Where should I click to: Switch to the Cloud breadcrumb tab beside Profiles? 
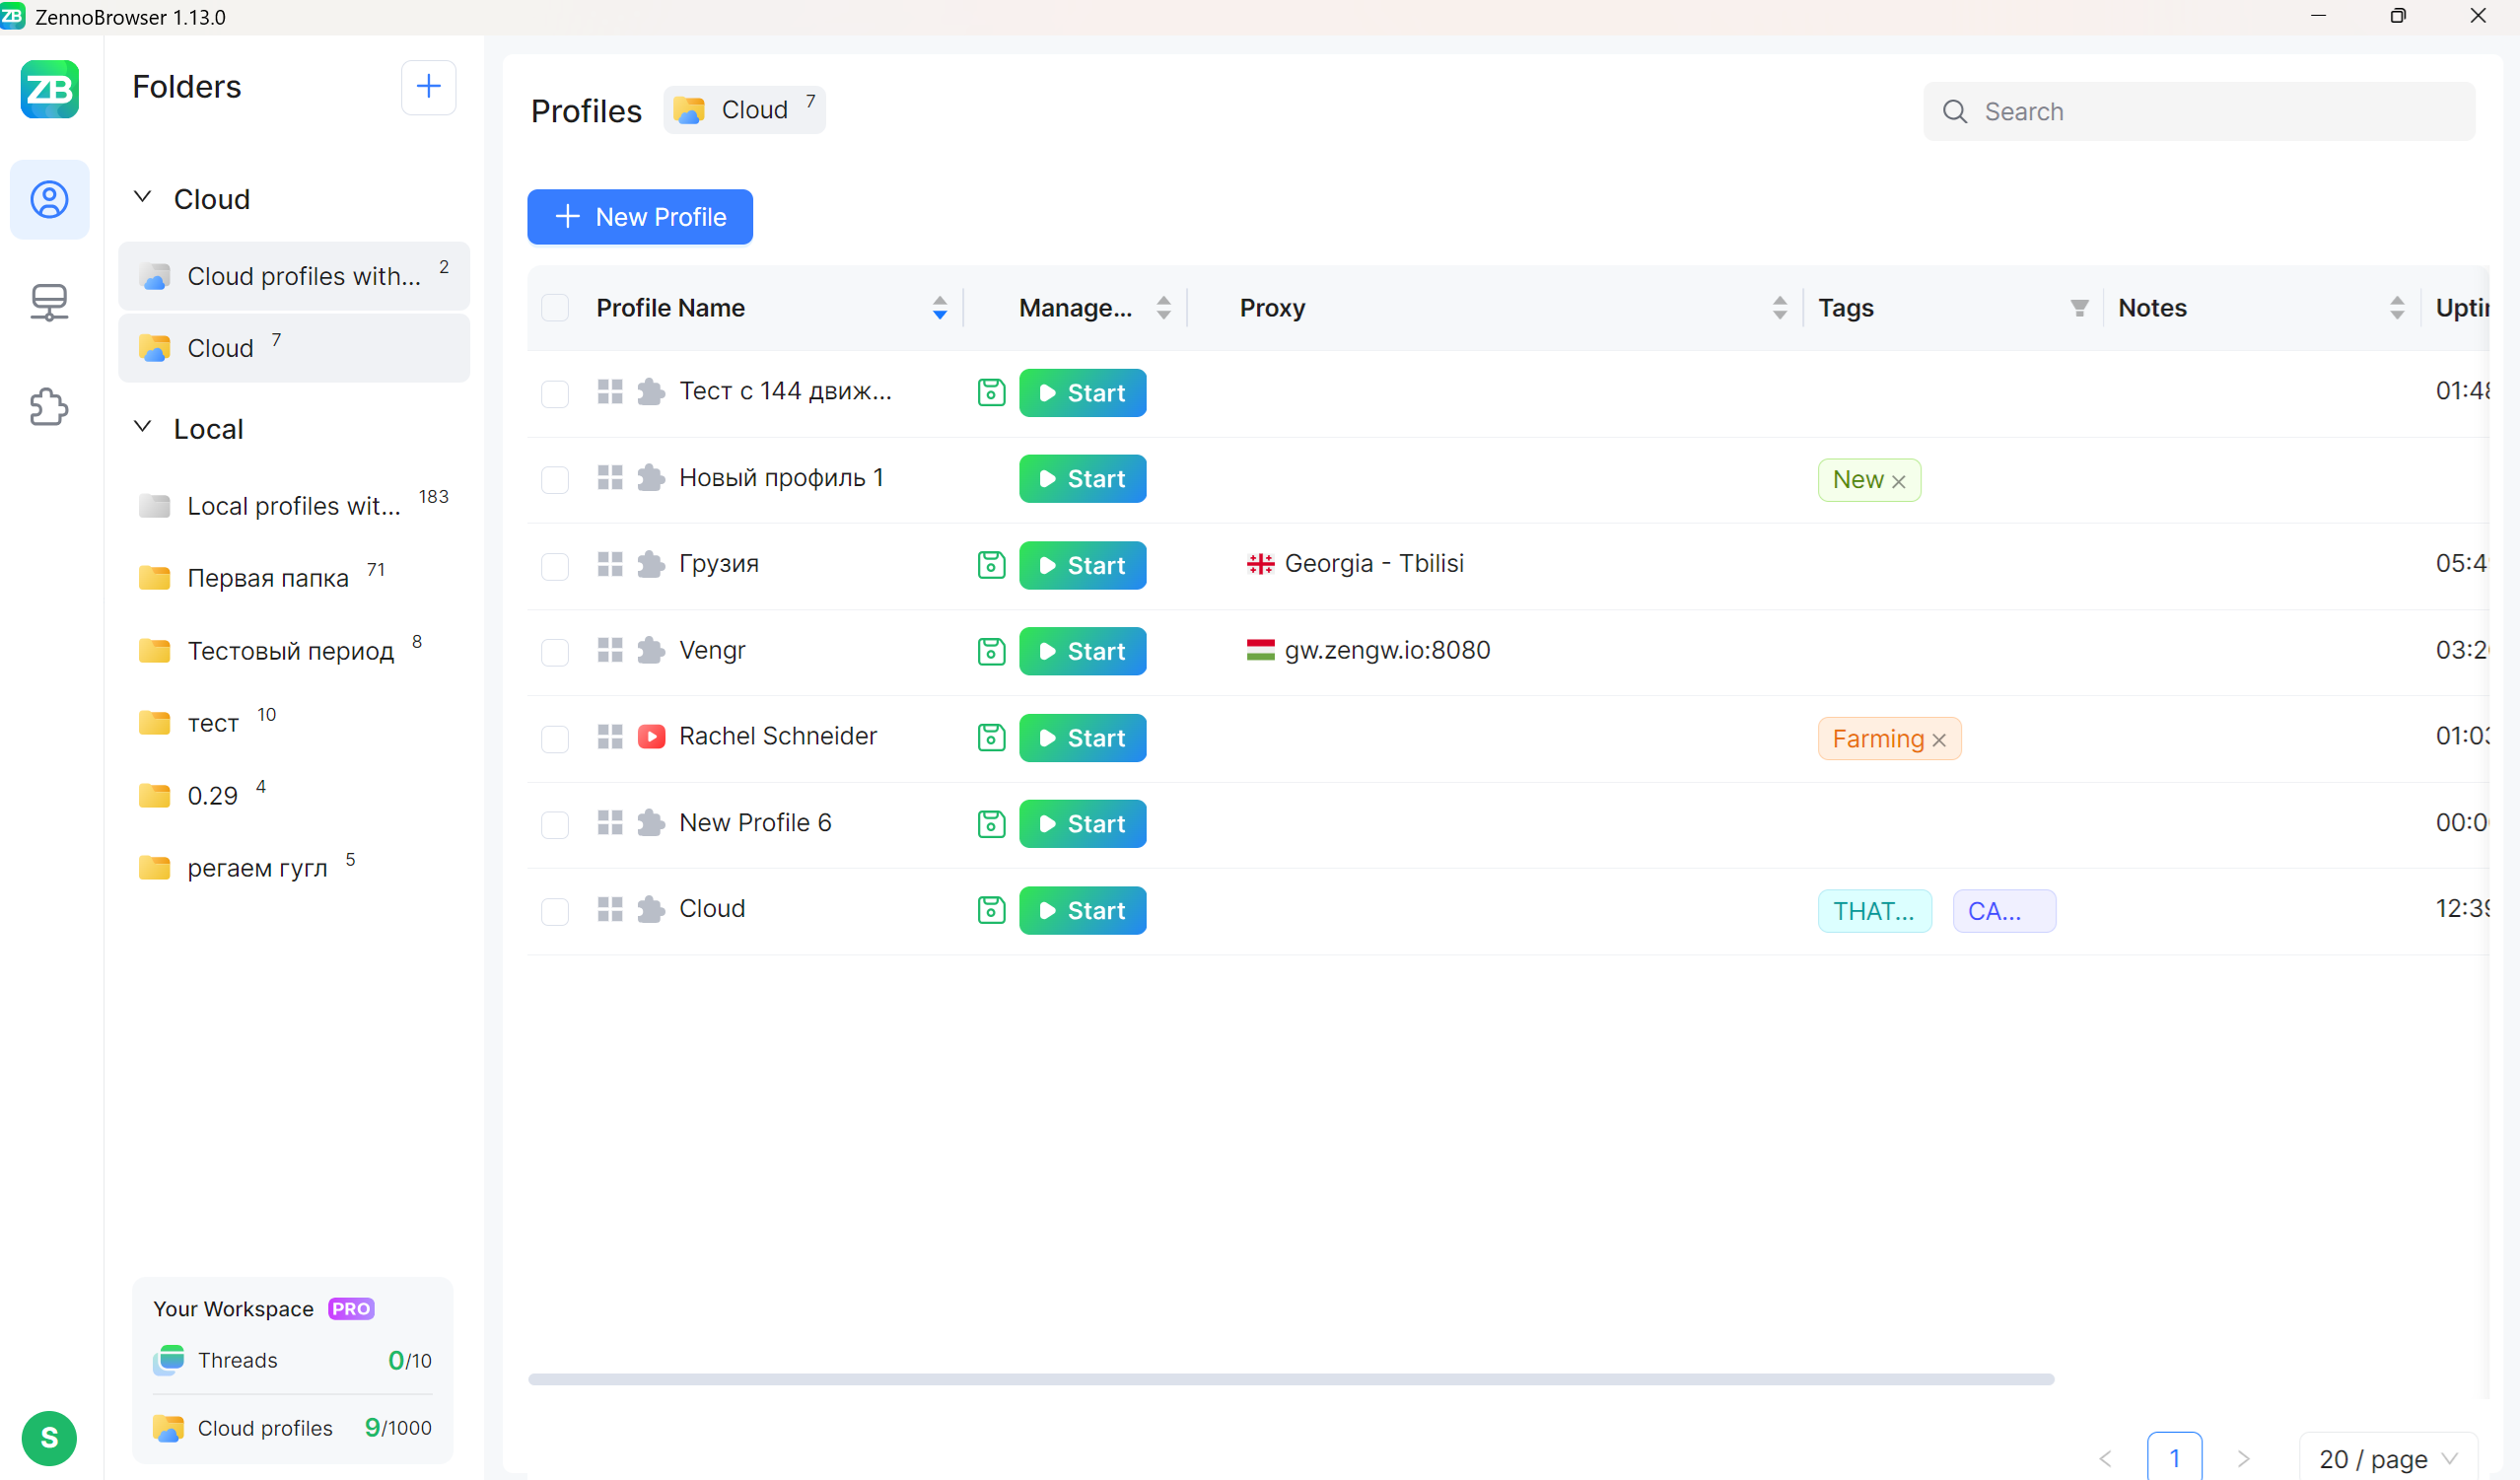[744, 110]
